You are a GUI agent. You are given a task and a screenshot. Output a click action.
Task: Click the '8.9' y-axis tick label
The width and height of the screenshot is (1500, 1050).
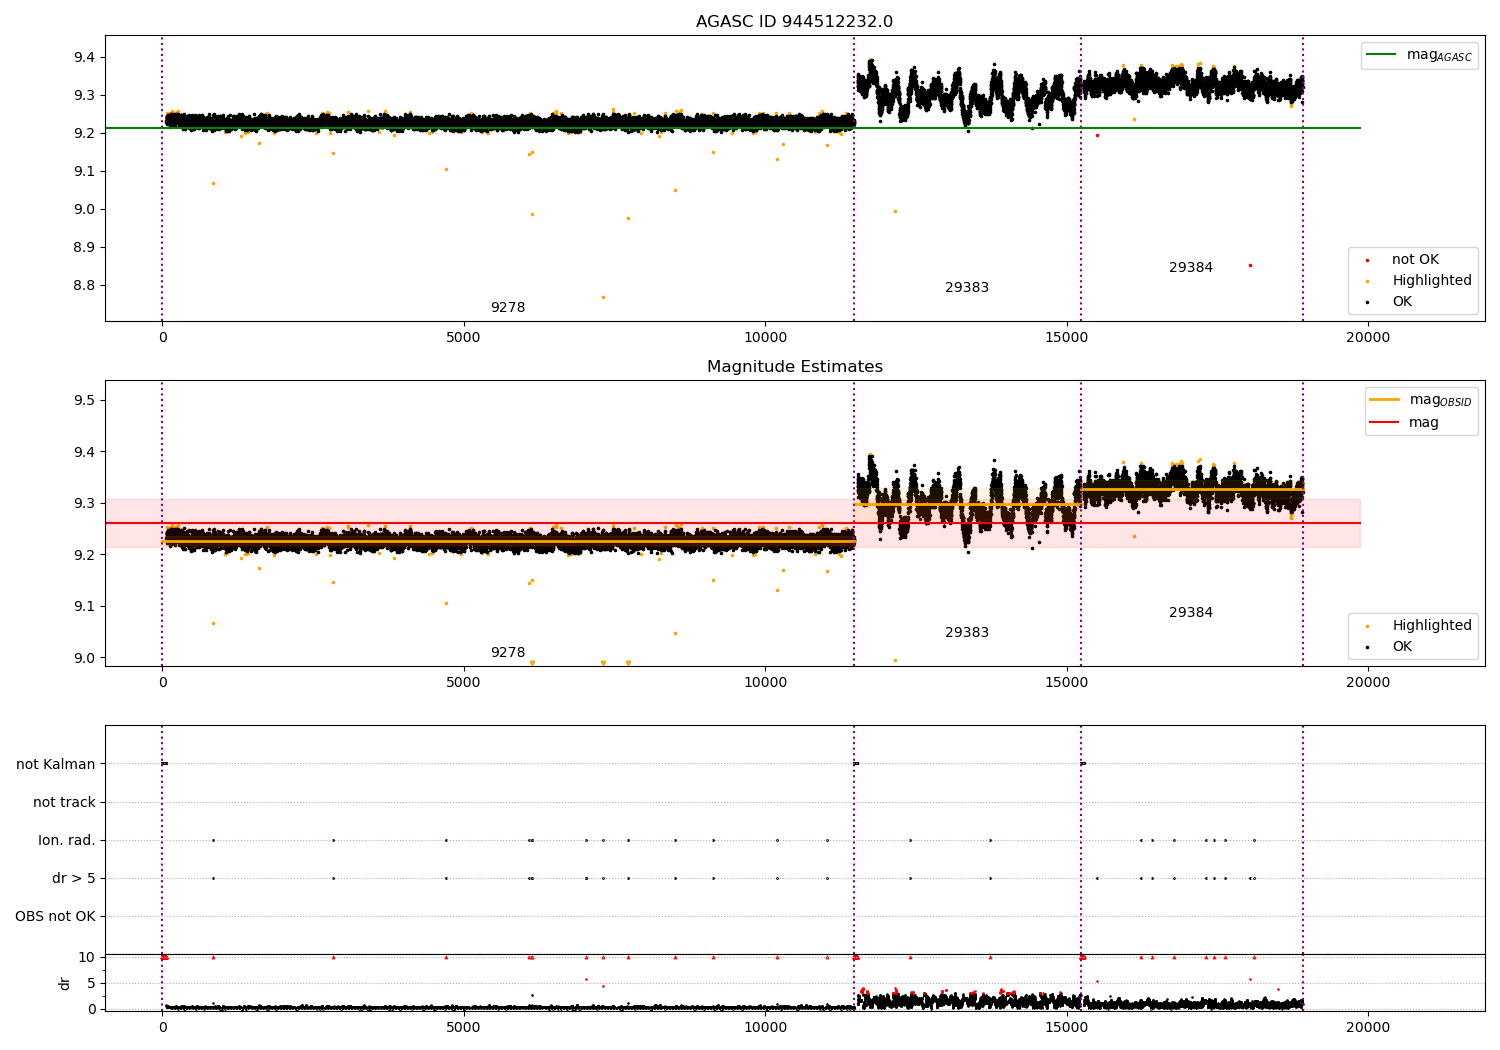[84, 248]
